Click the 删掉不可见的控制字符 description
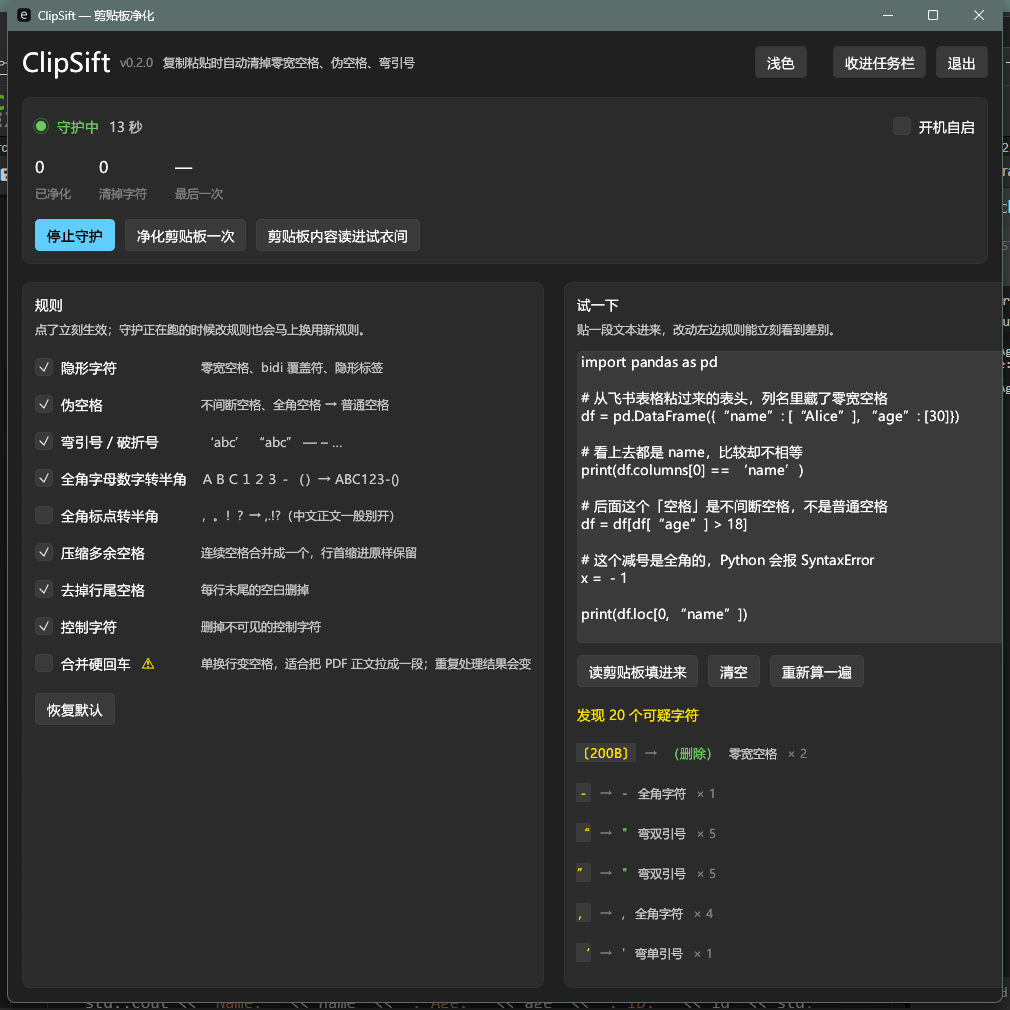The image size is (1010, 1010). coord(260,626)
